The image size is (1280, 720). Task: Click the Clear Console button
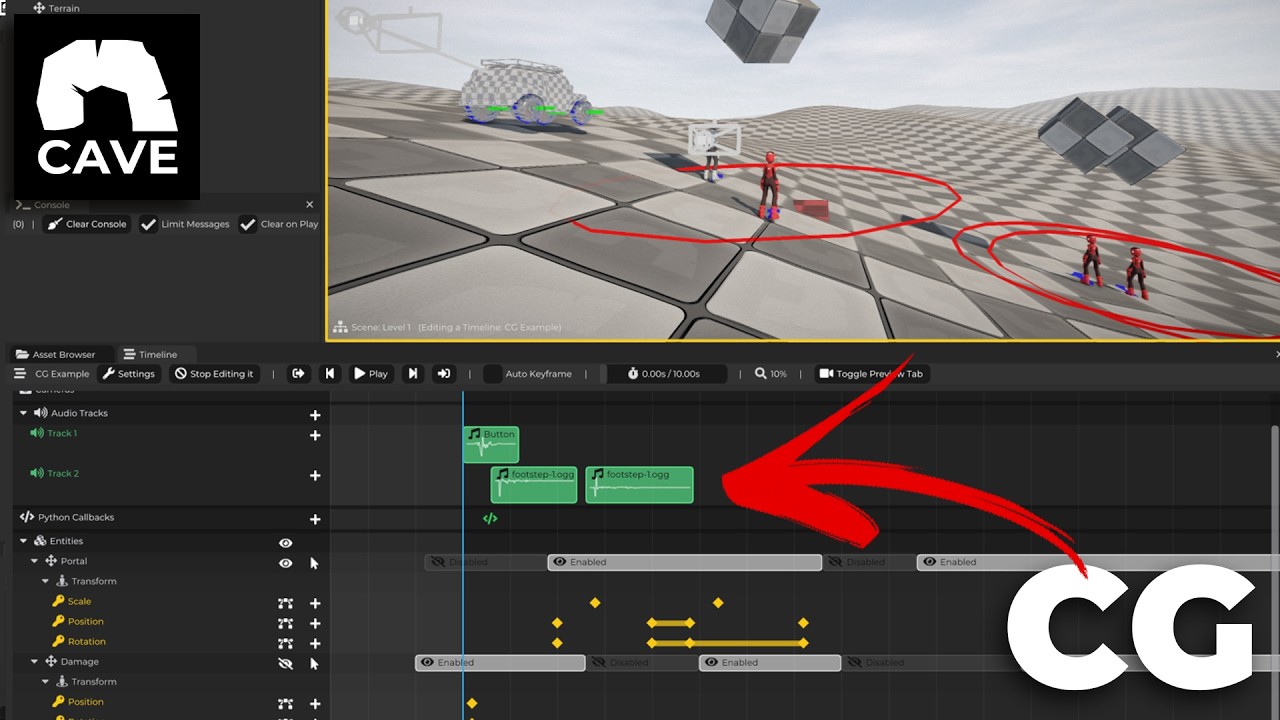tap(87, 224)
